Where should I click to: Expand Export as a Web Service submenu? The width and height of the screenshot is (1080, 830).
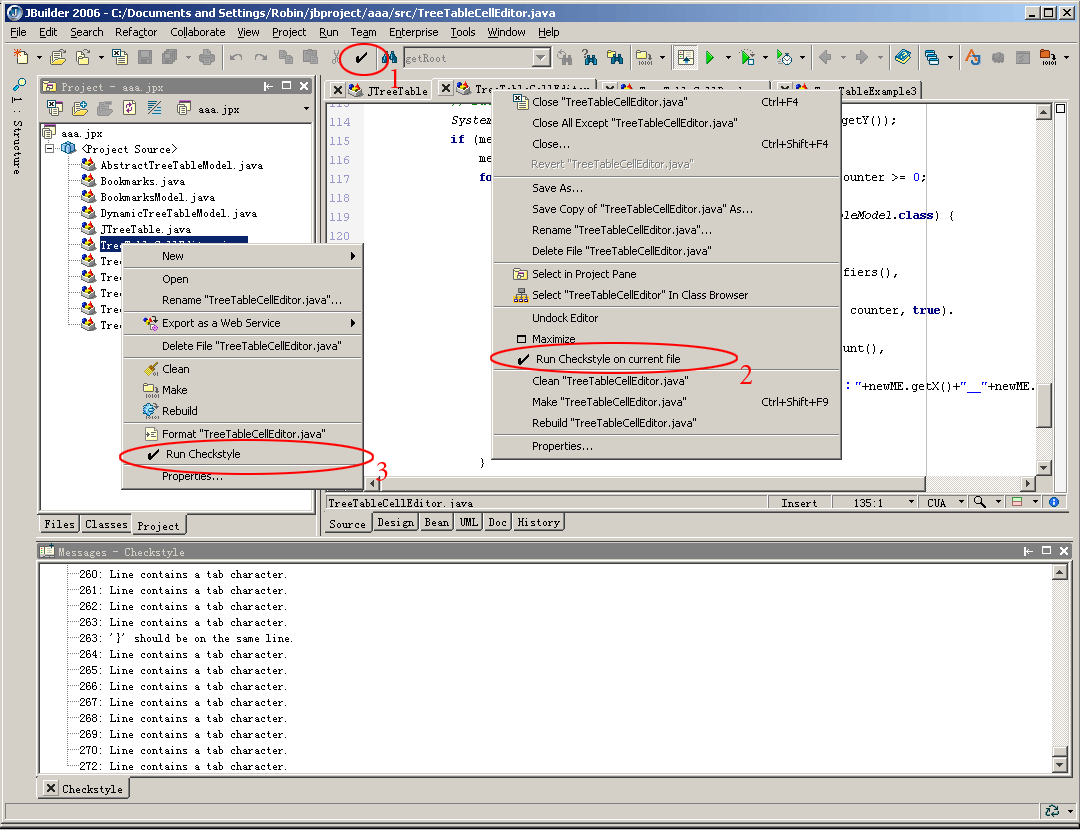tap(353, 322)
